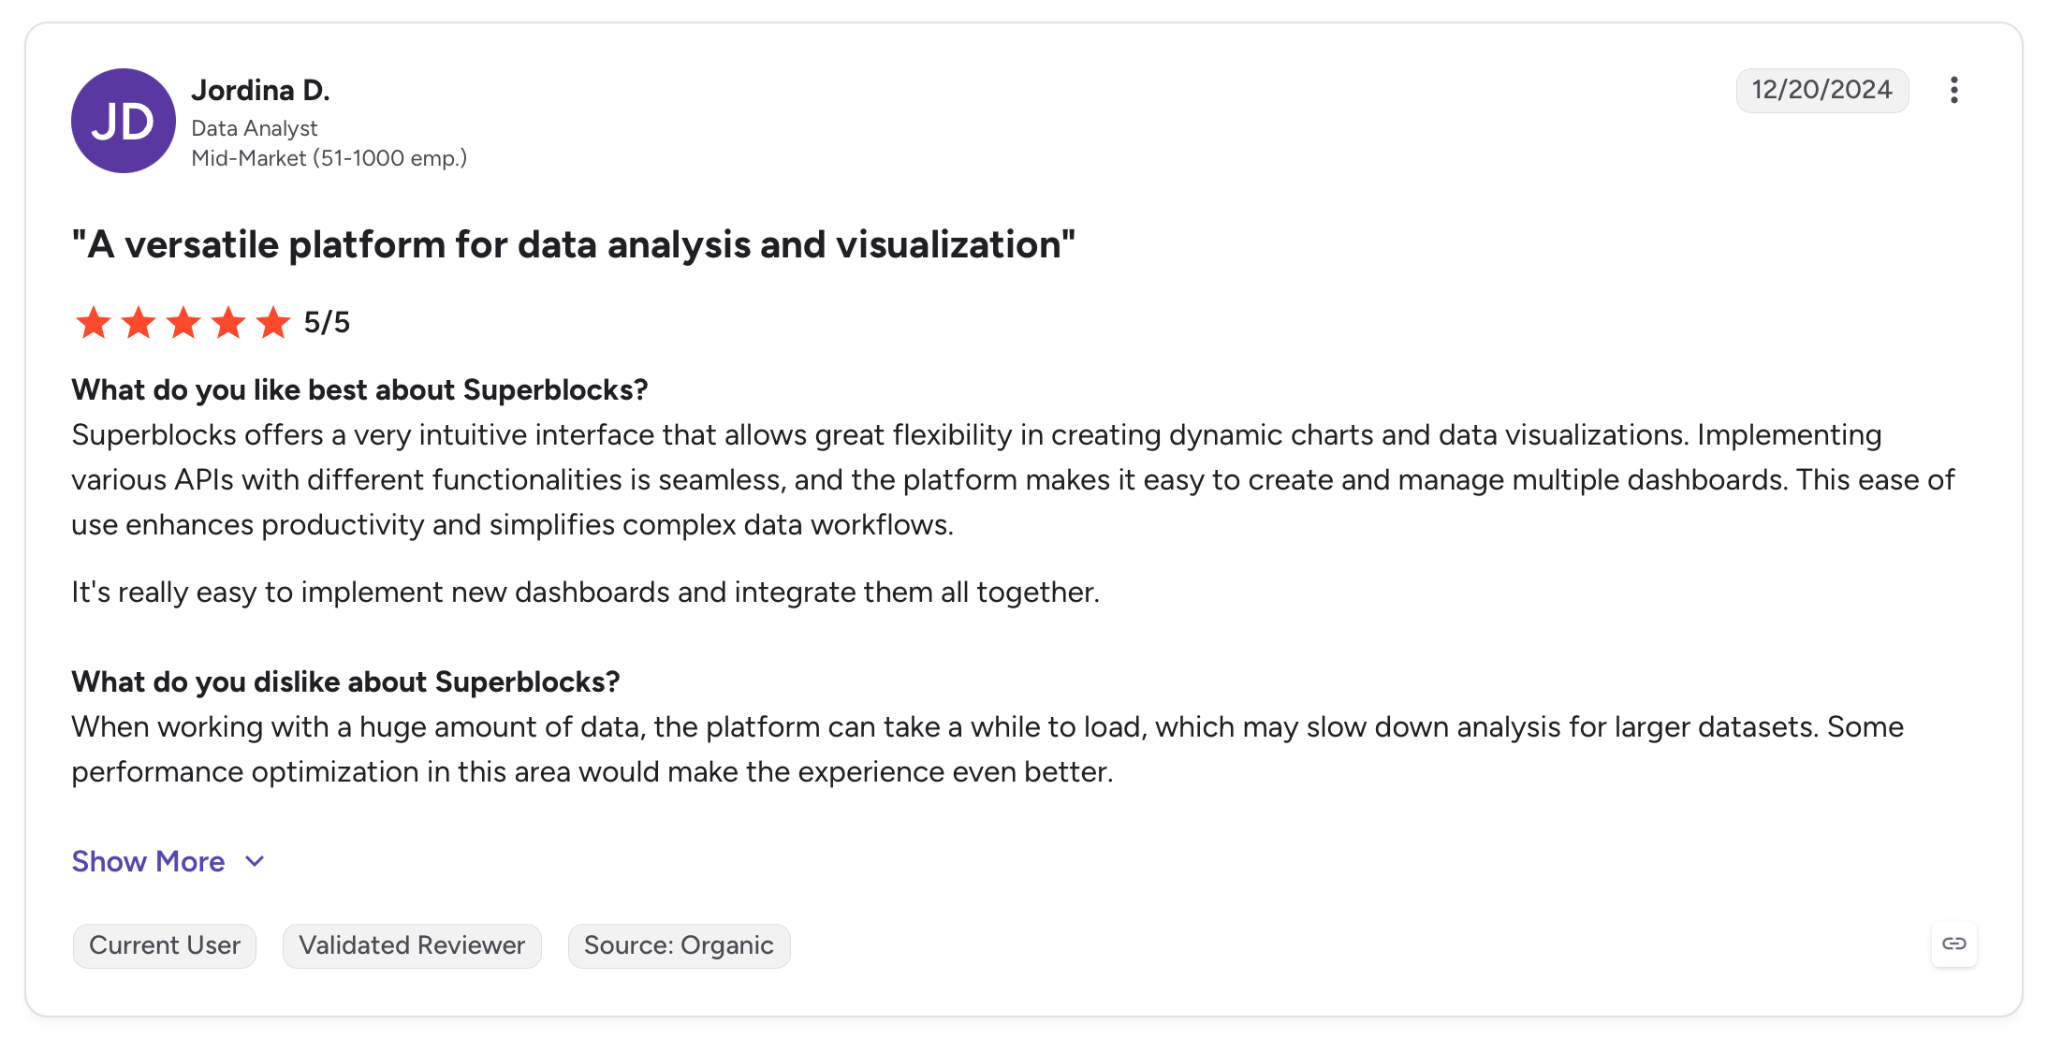This screenshot has height=1037, width=2048.
Task: Click the Source: Organic tag
Action: click(679, 945)
